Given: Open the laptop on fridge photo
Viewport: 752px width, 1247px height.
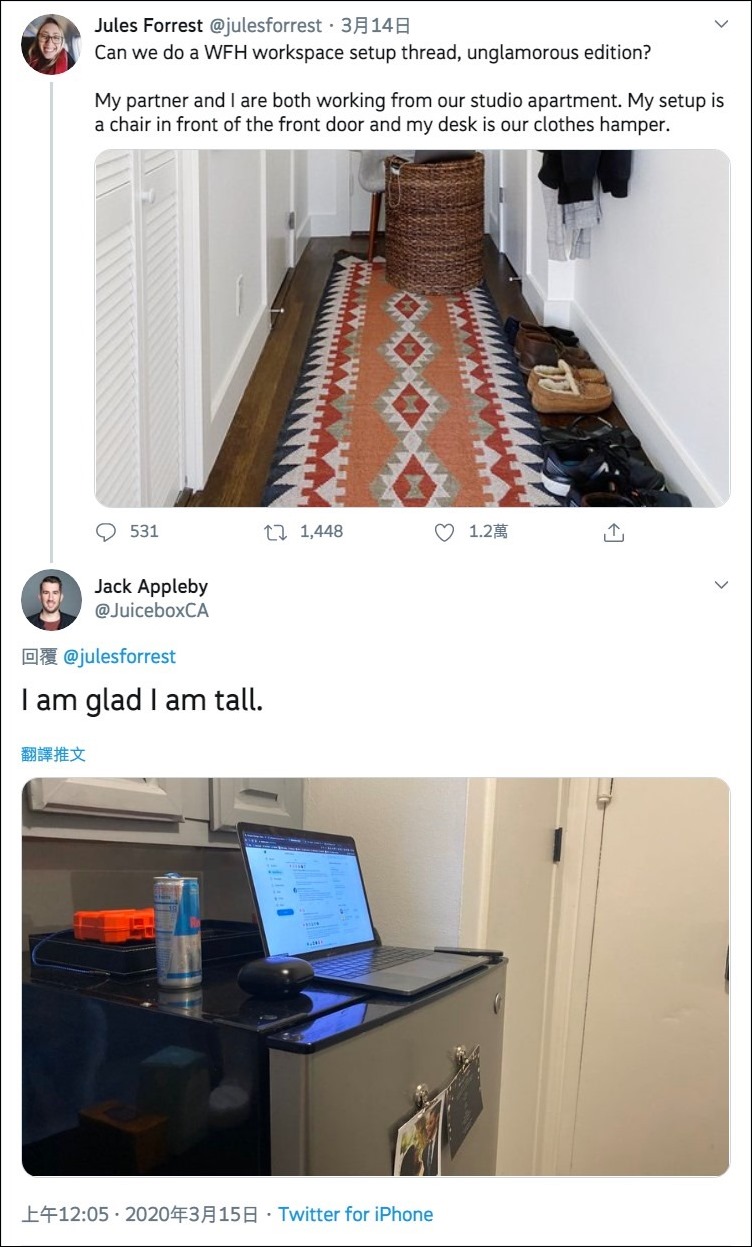Looking at the screenshot, I should (x=376, y=977).
